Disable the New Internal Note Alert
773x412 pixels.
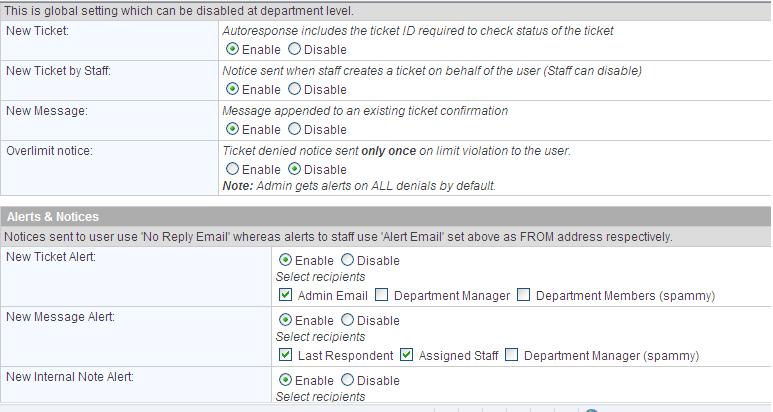click(348, 379)
